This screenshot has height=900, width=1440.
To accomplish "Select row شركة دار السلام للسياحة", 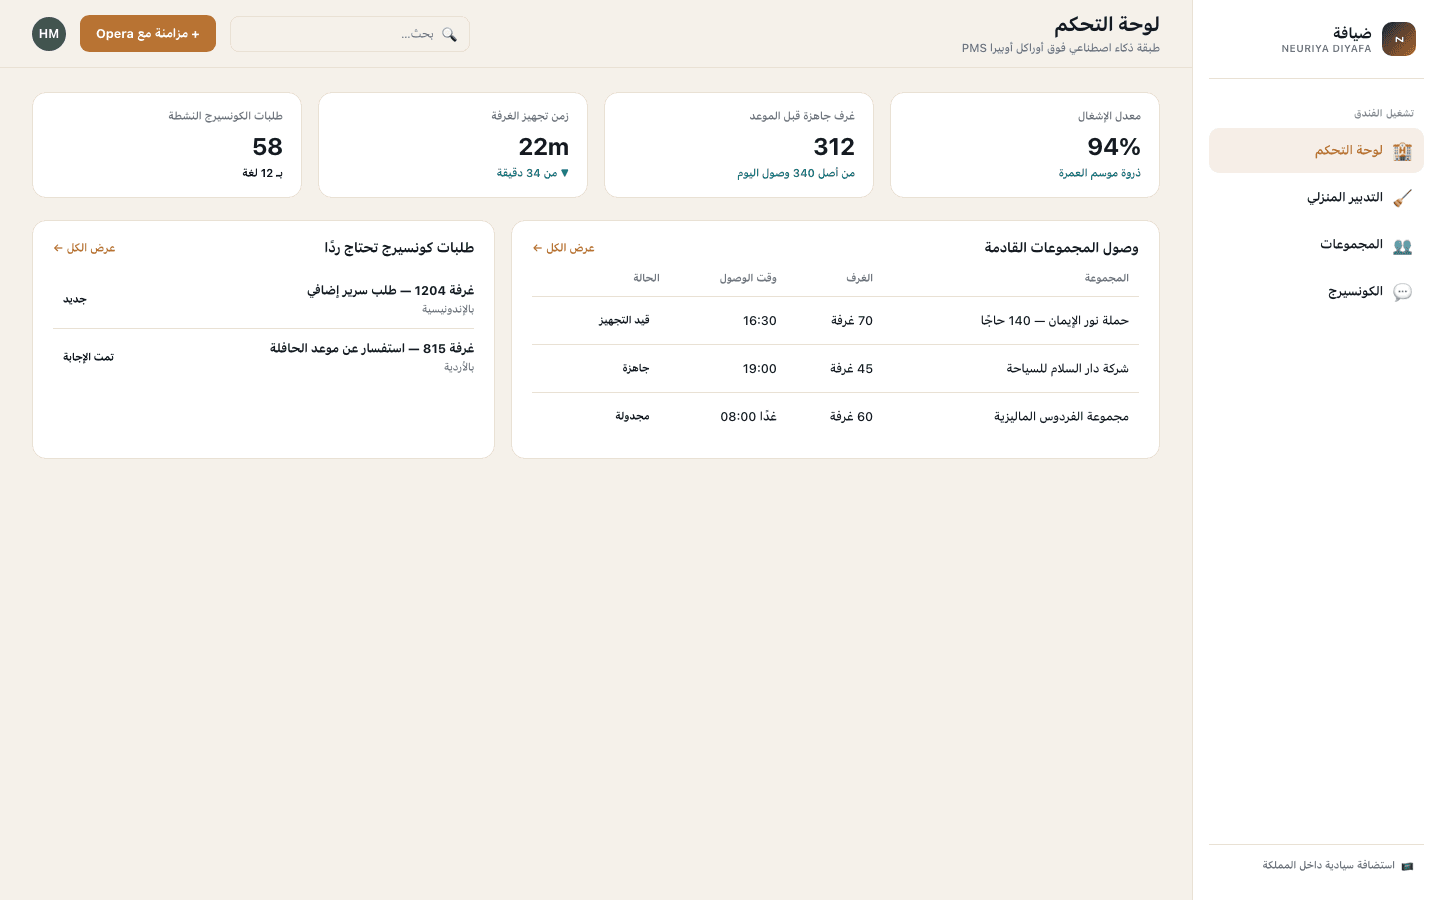I will 835,369.
